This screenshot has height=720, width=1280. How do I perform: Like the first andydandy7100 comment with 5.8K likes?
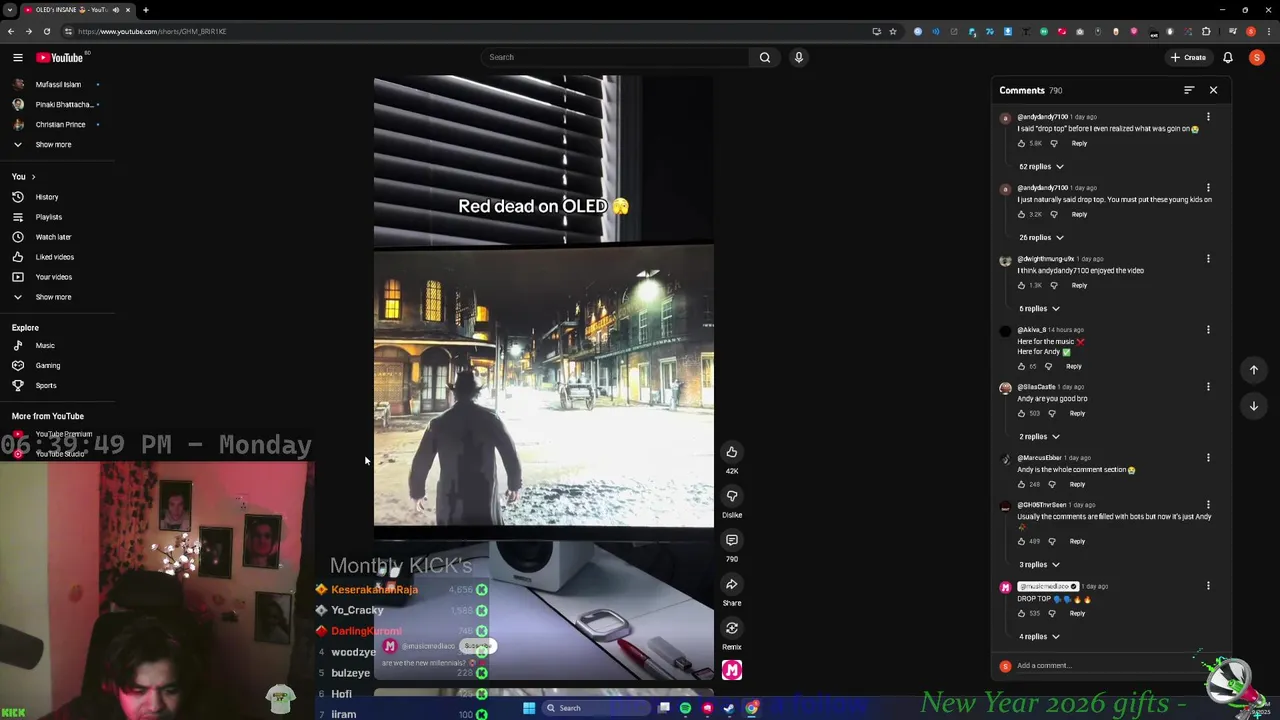coord(1021,143)
